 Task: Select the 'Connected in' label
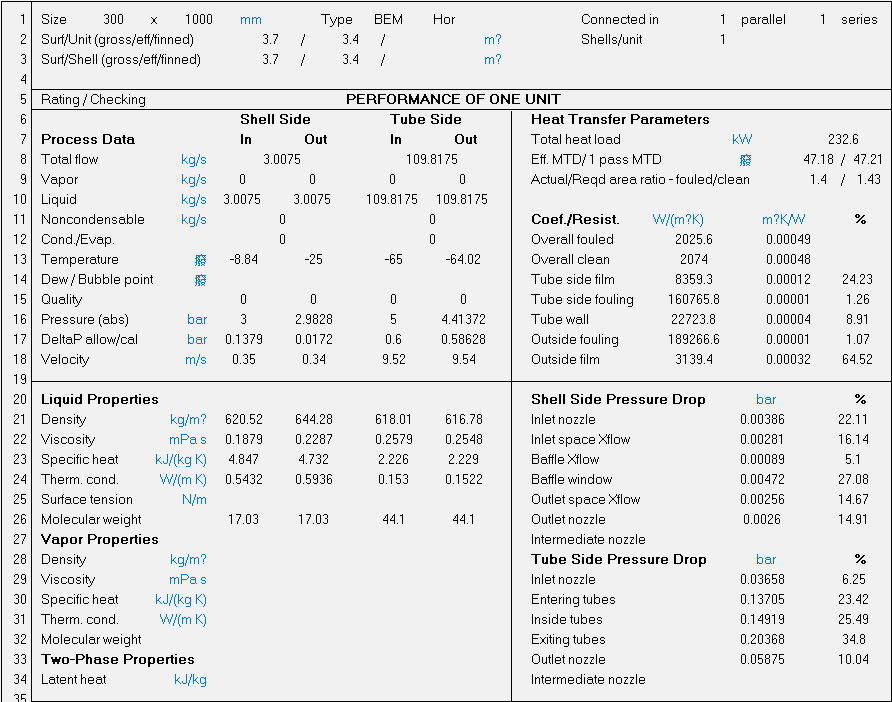click(620, 19)
